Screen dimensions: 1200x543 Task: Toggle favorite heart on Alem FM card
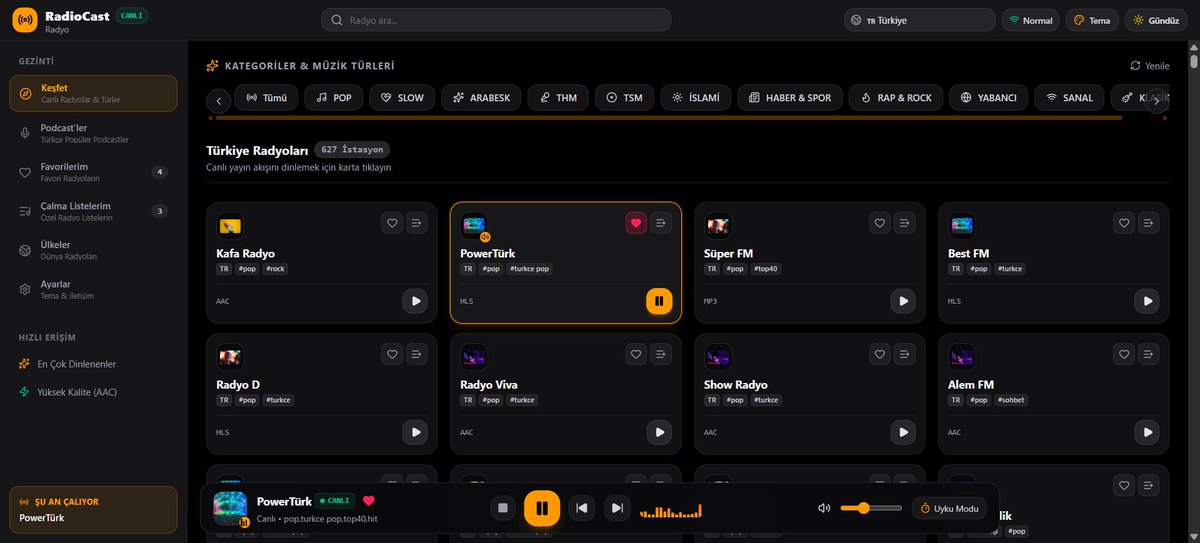coord(1124,354)
